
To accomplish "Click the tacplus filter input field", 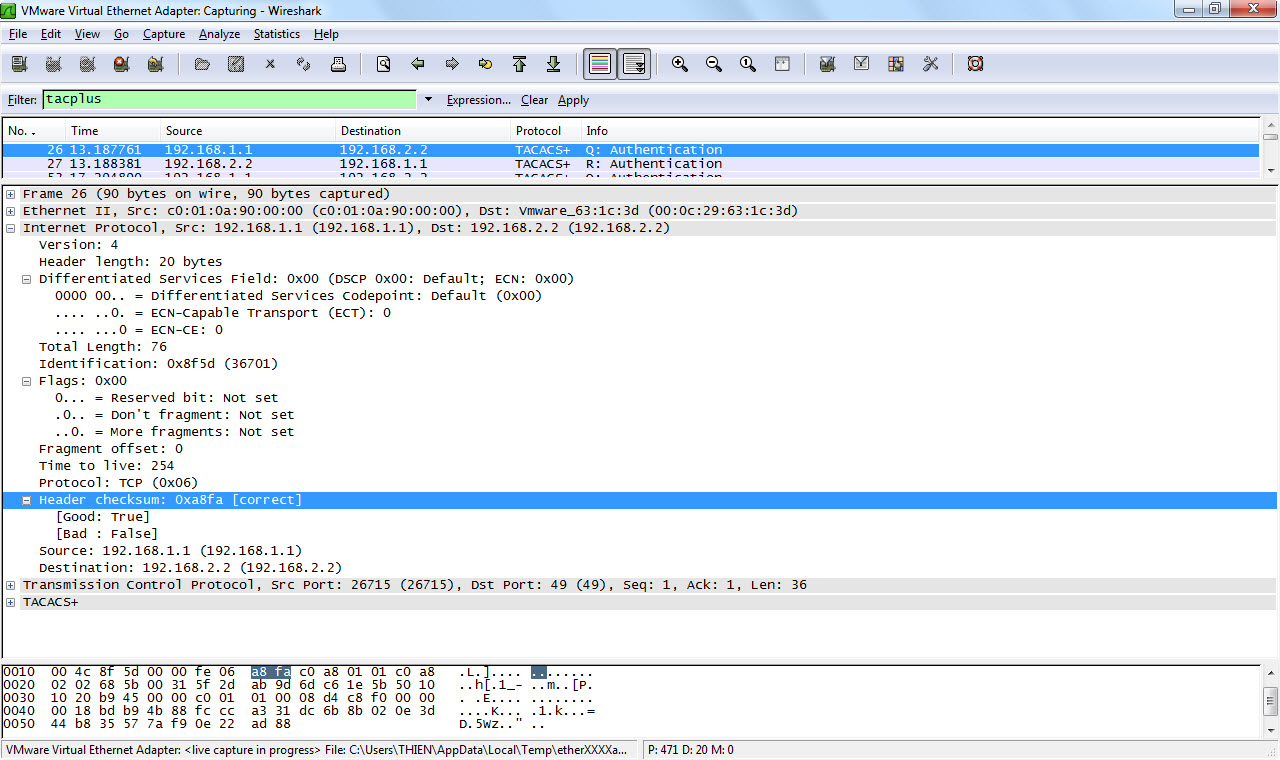I will (228, 100).
